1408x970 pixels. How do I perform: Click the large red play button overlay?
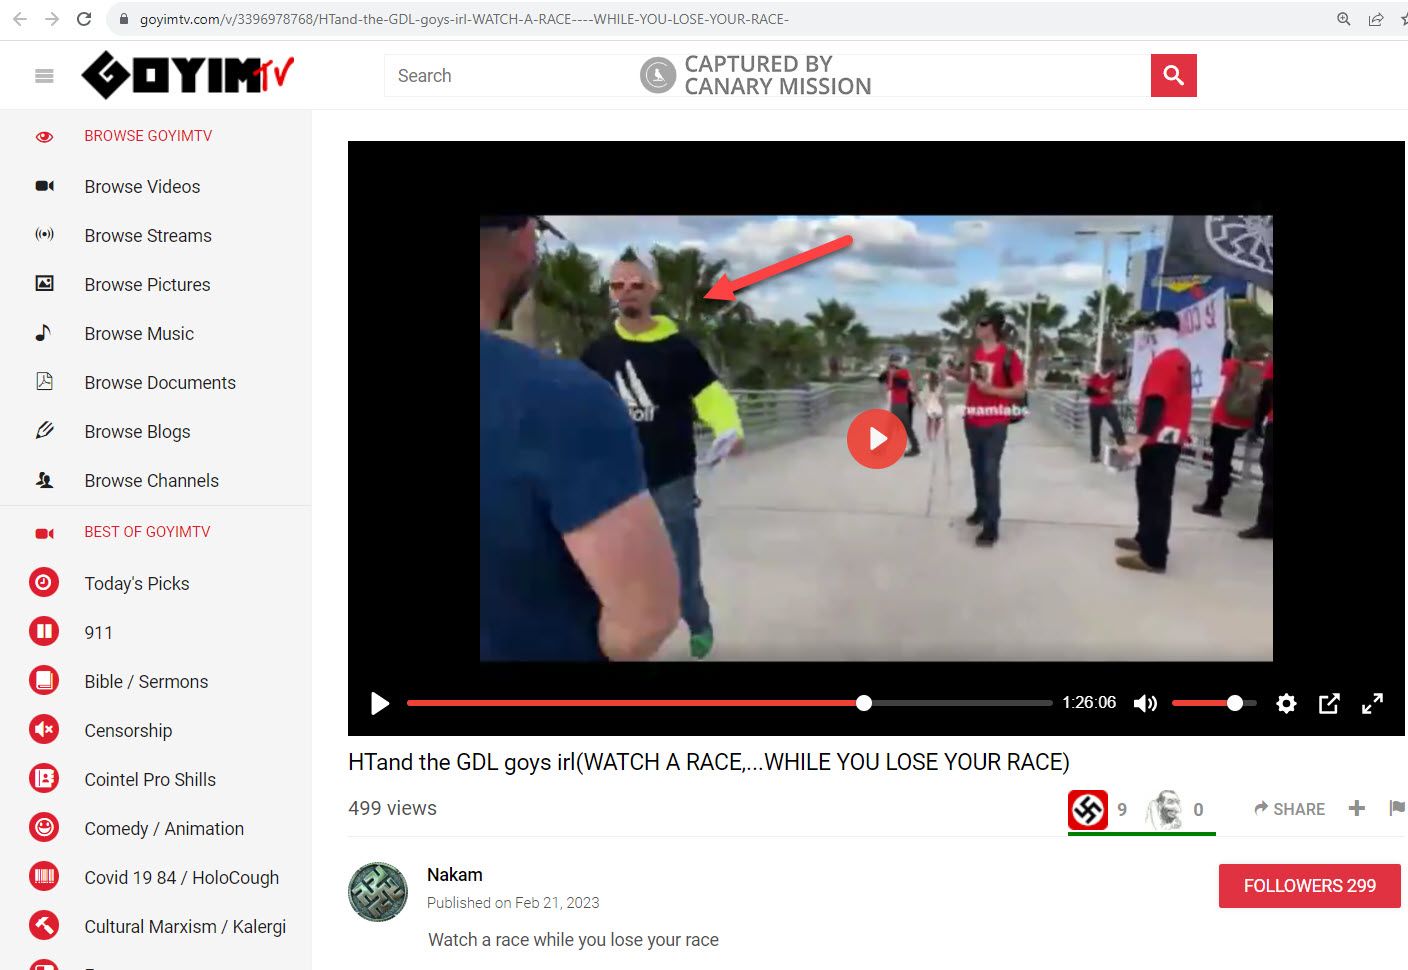point(876,439)
